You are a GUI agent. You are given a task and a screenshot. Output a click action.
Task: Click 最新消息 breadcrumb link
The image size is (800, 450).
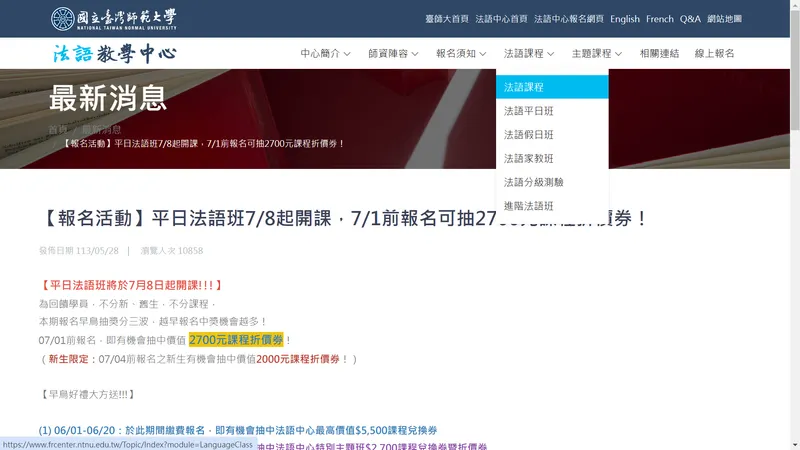[x=102, y=130]
